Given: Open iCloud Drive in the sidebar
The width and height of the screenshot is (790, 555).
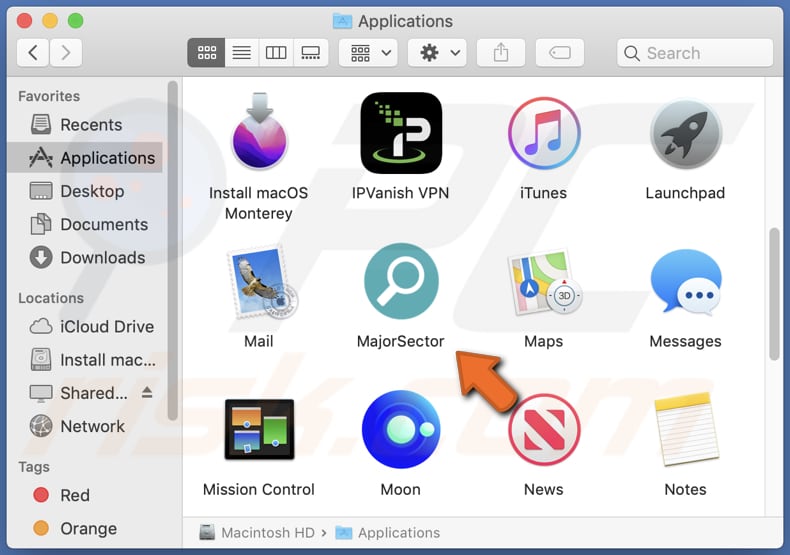Looking at the screenshot, I should point(85,326).
